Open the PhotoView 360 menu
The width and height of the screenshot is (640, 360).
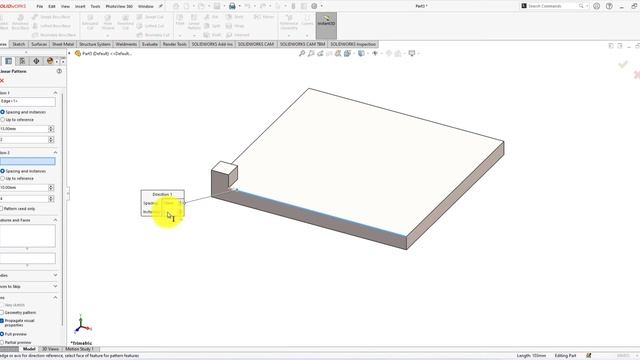119,7
